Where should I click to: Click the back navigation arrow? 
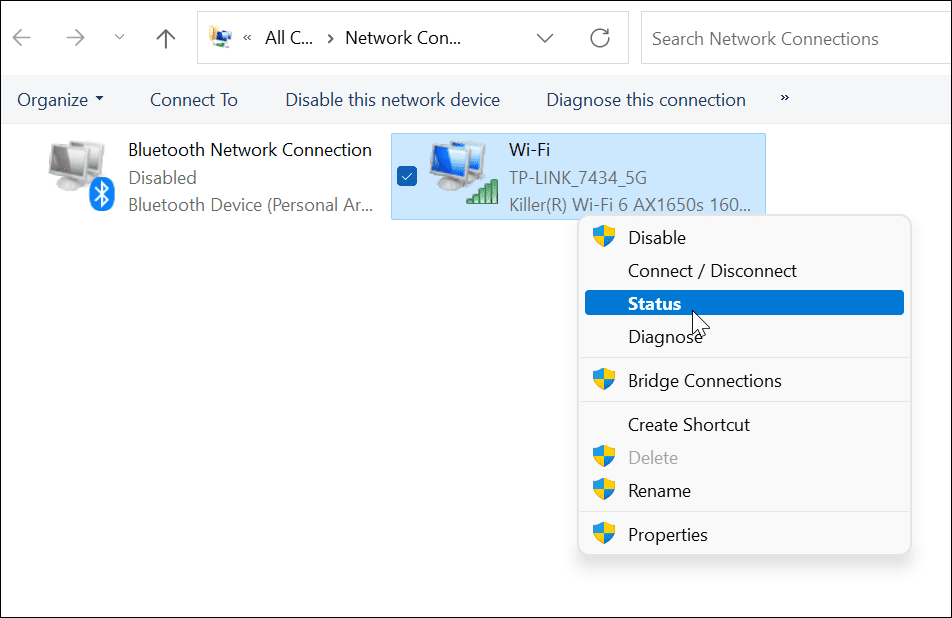[x=21, y=38]
